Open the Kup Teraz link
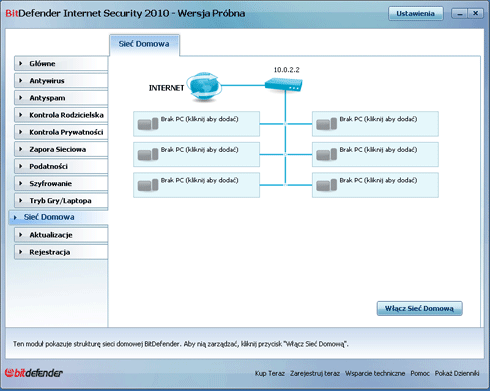490x391 pixels. pos(270,373)
